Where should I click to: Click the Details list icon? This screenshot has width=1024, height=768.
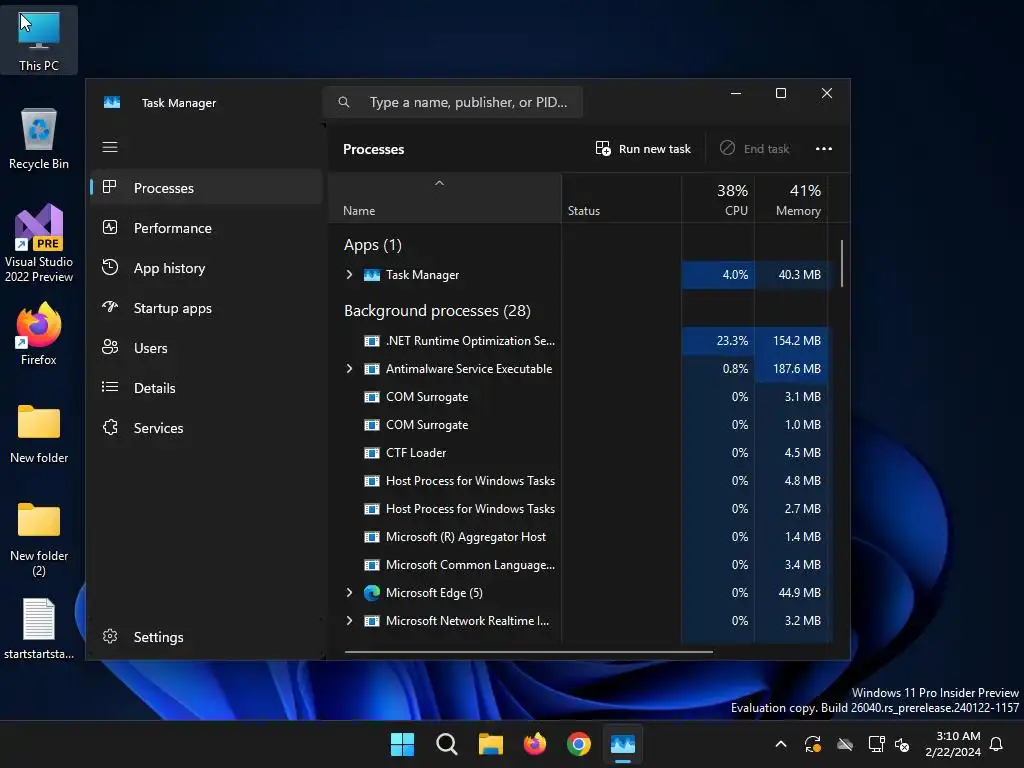click(110, 387)
